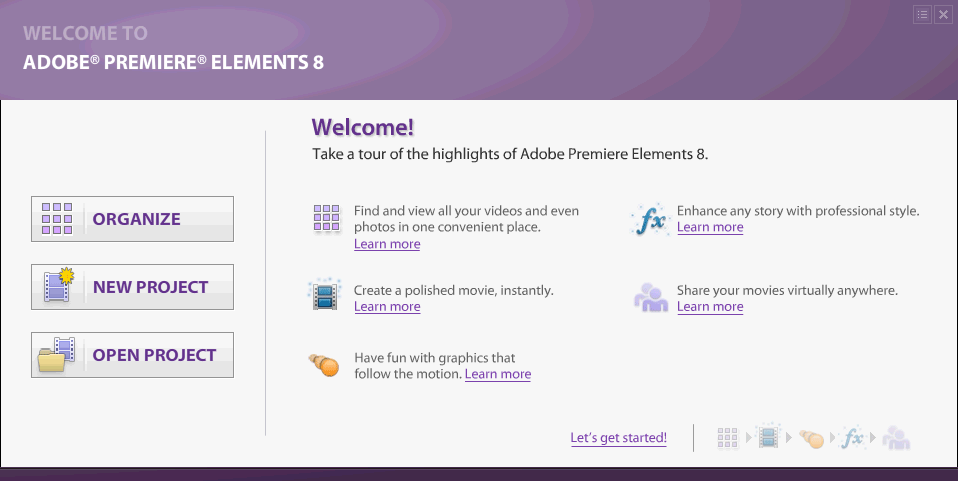Click the instant movie filmstrip icon

(x=325, y=294)
